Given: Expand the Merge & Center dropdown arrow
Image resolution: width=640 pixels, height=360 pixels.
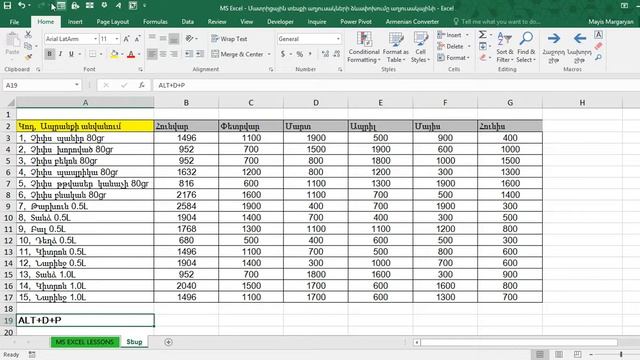Looking at the screenshot, I should point(269,54).
